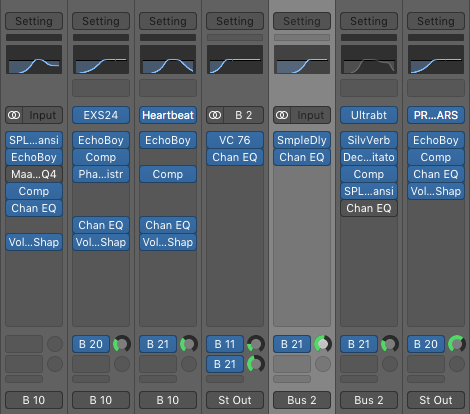Open the Ultrabt instrument slot
The image size is (470, 414).
point(369,115)
